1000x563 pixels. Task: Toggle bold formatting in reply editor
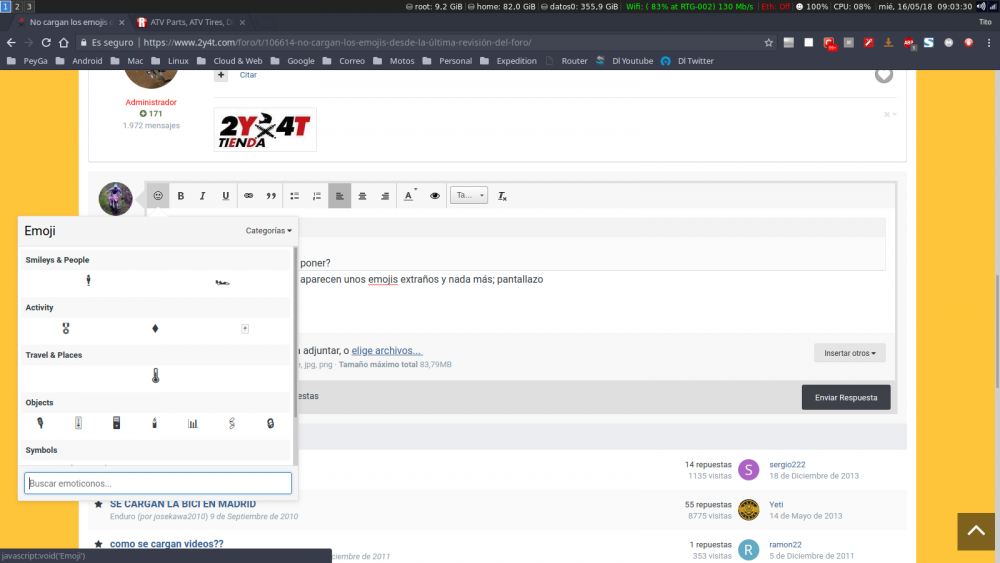pos(180,196)
